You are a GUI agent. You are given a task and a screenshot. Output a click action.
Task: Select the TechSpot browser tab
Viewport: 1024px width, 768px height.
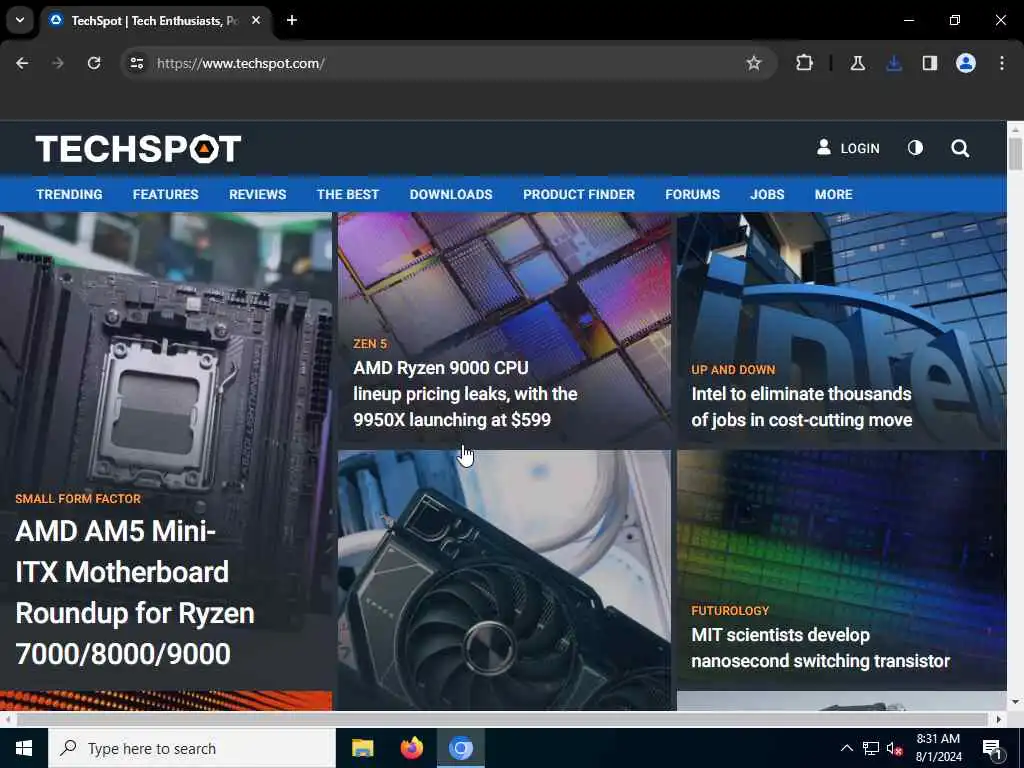[155, 20]
